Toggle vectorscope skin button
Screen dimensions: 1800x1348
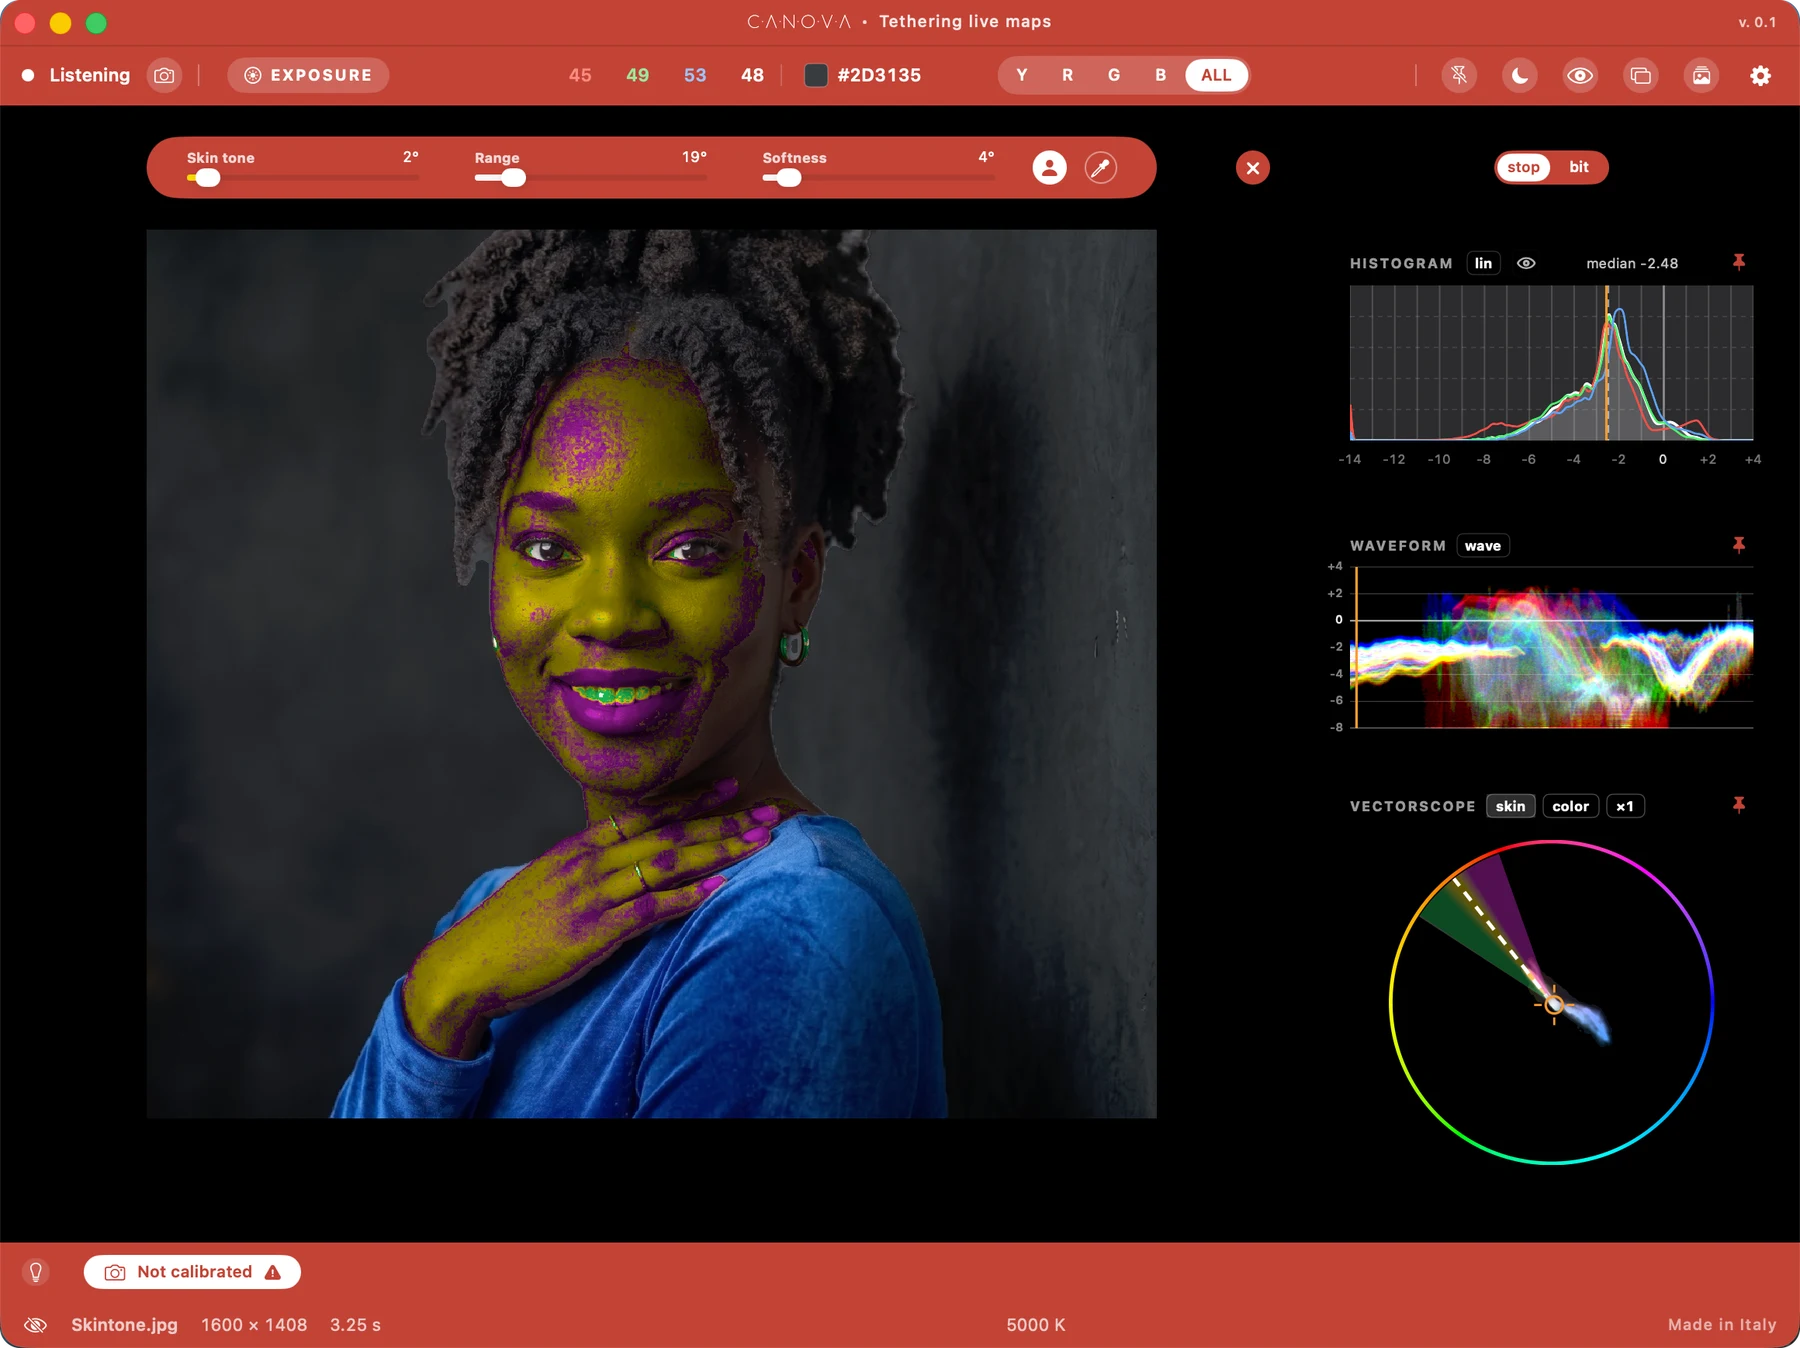[x=1510, y=806]
